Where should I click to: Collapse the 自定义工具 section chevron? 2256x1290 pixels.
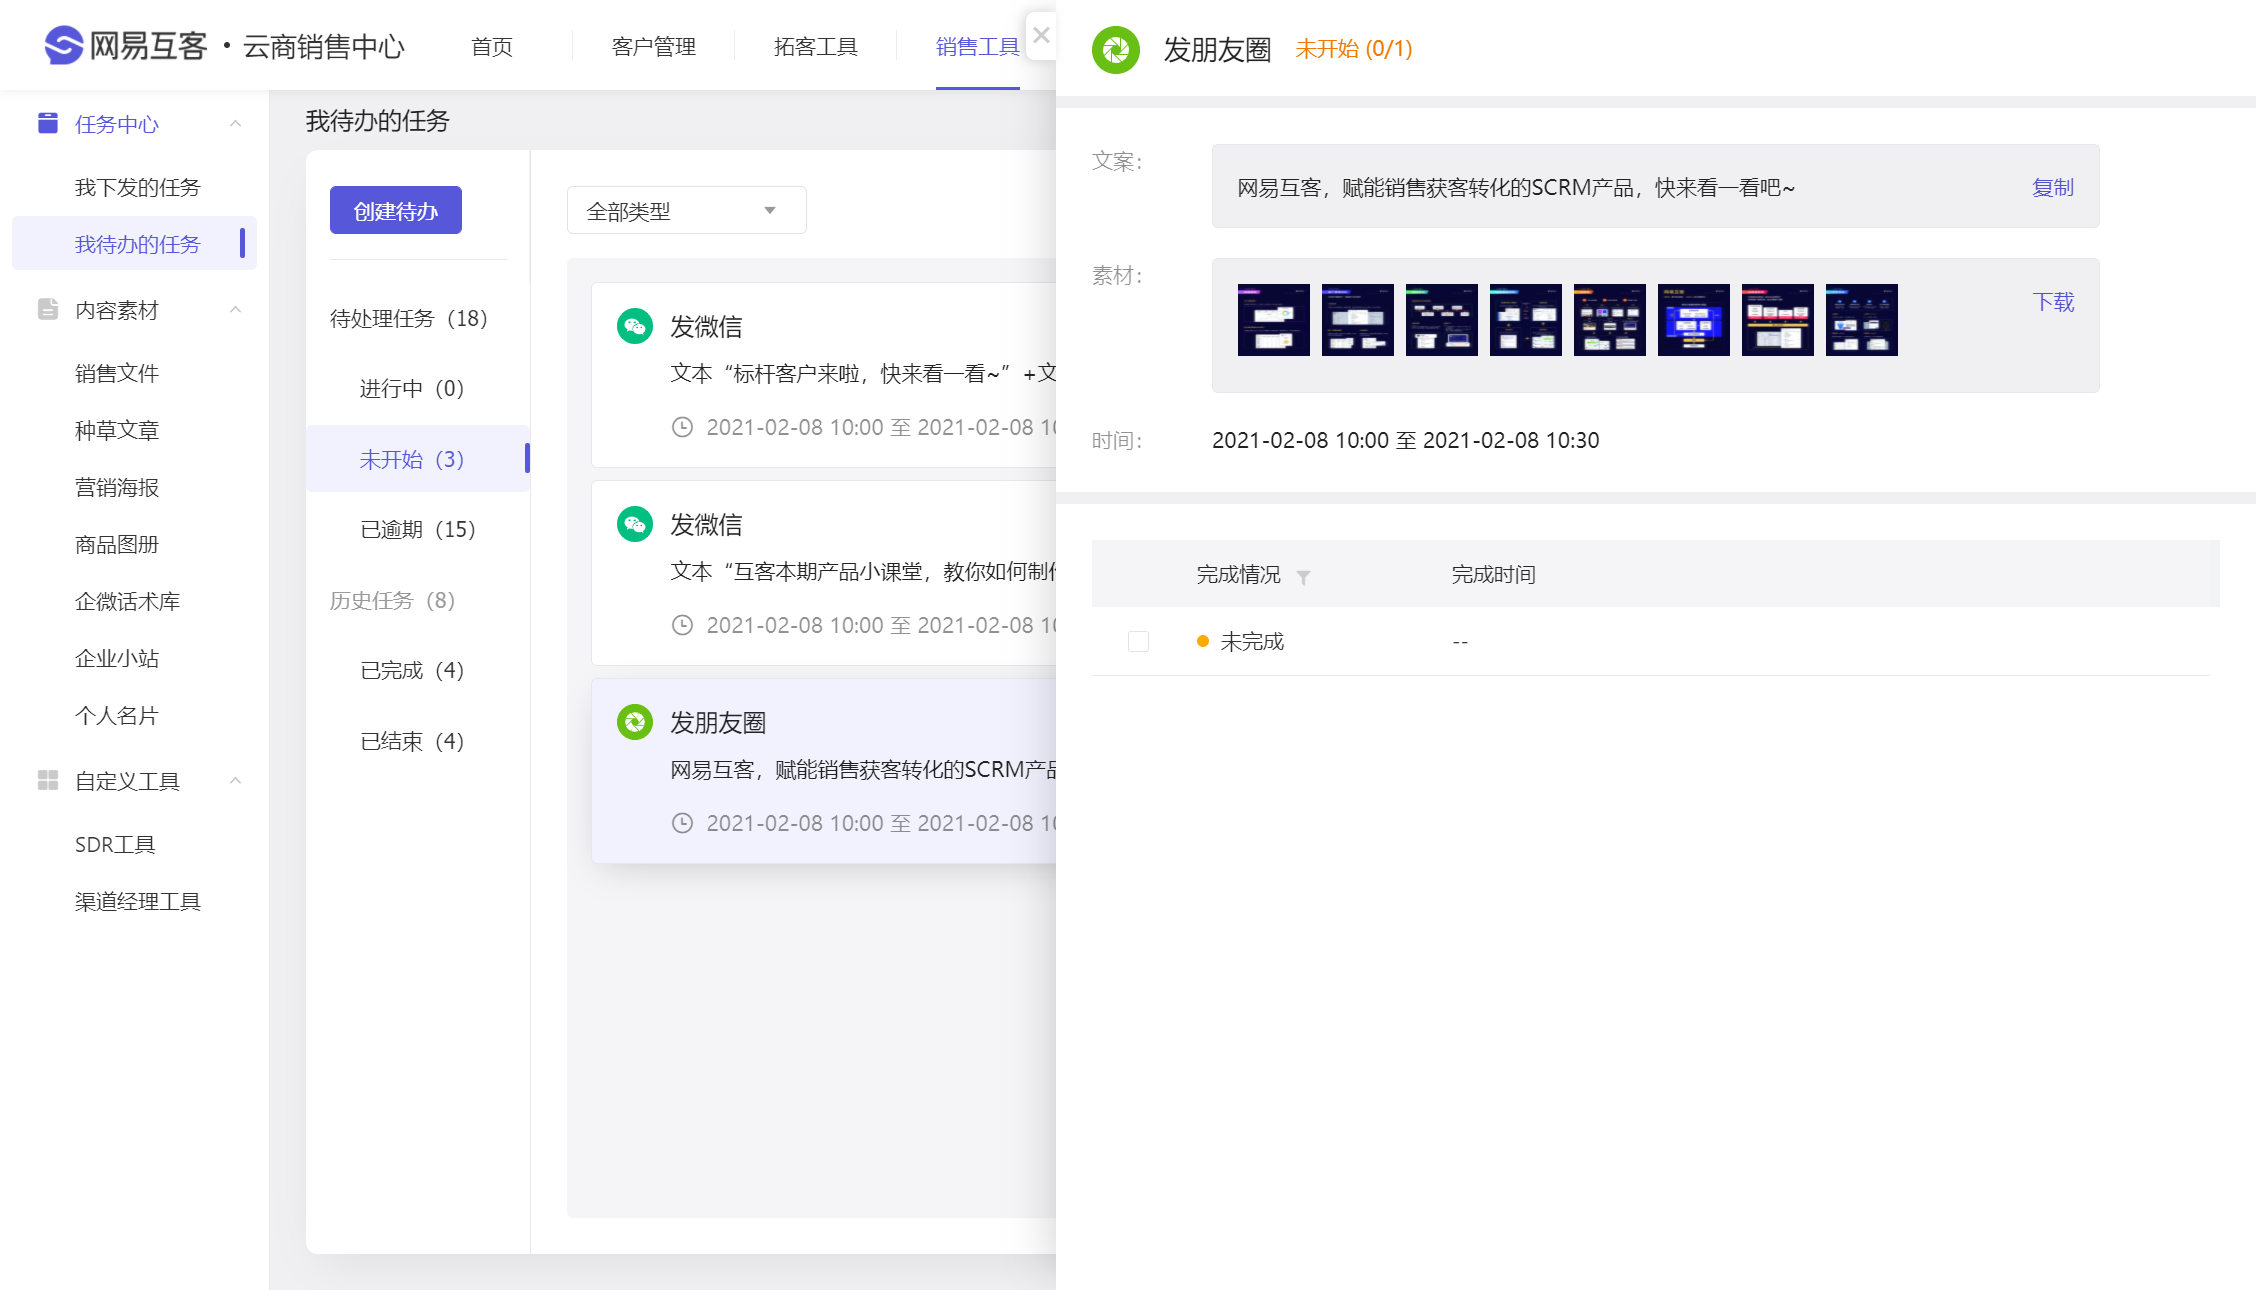click(236, 780)
